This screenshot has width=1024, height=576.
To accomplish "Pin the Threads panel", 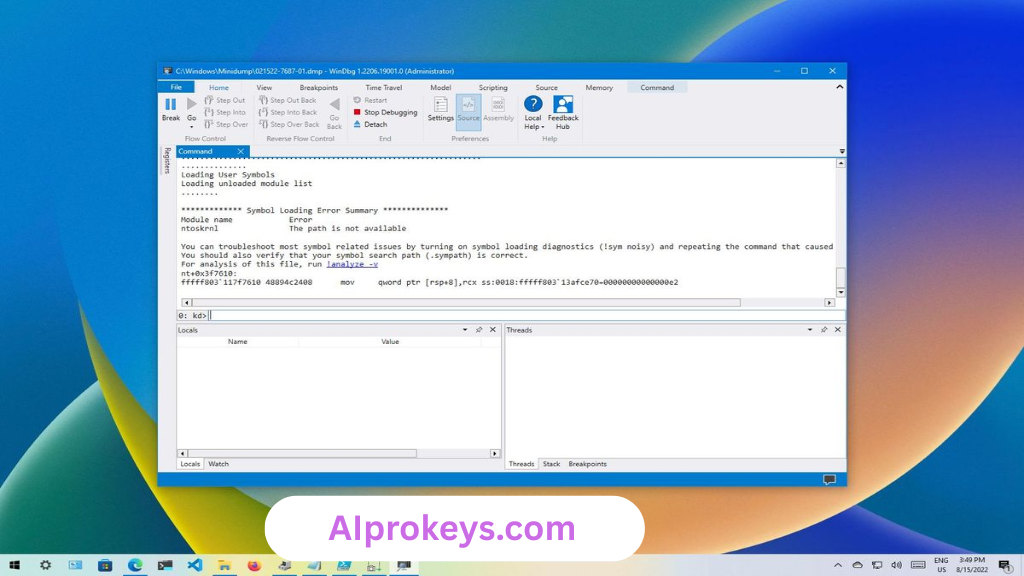I will (x=824, y=330).
